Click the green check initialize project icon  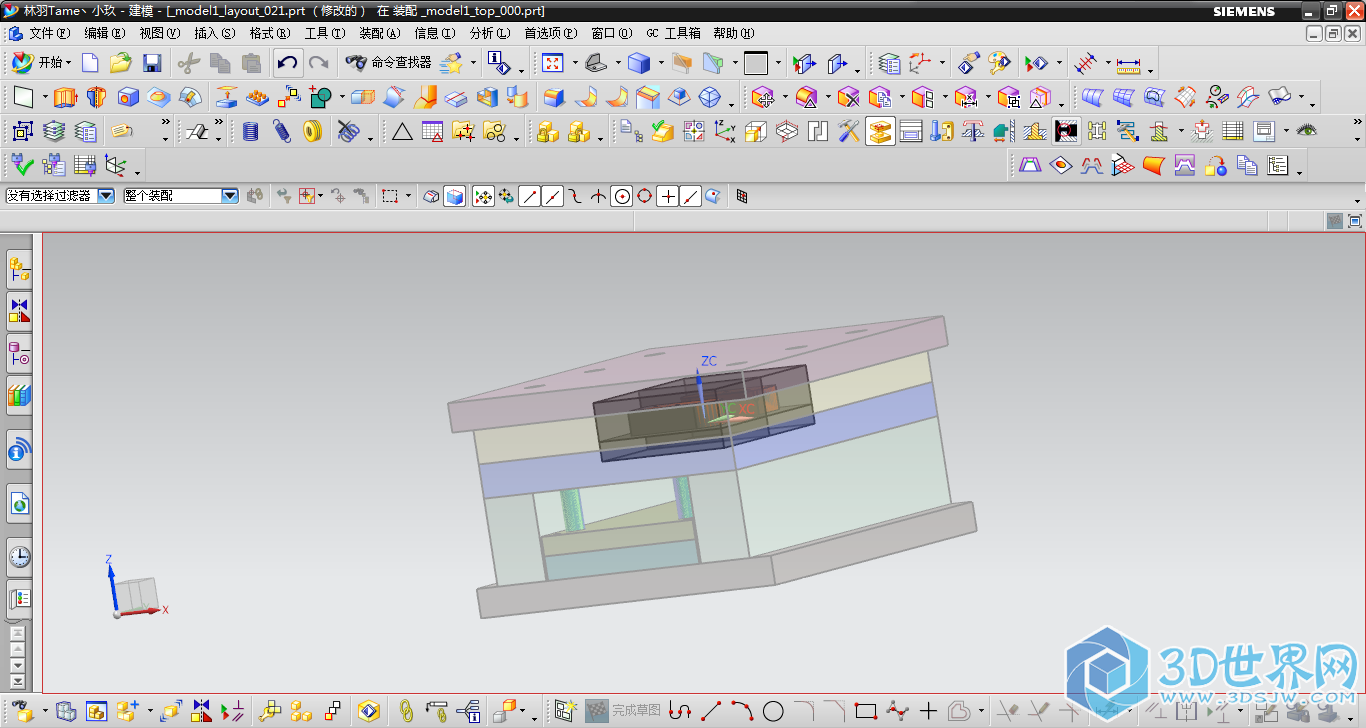(x=22, y=165)
